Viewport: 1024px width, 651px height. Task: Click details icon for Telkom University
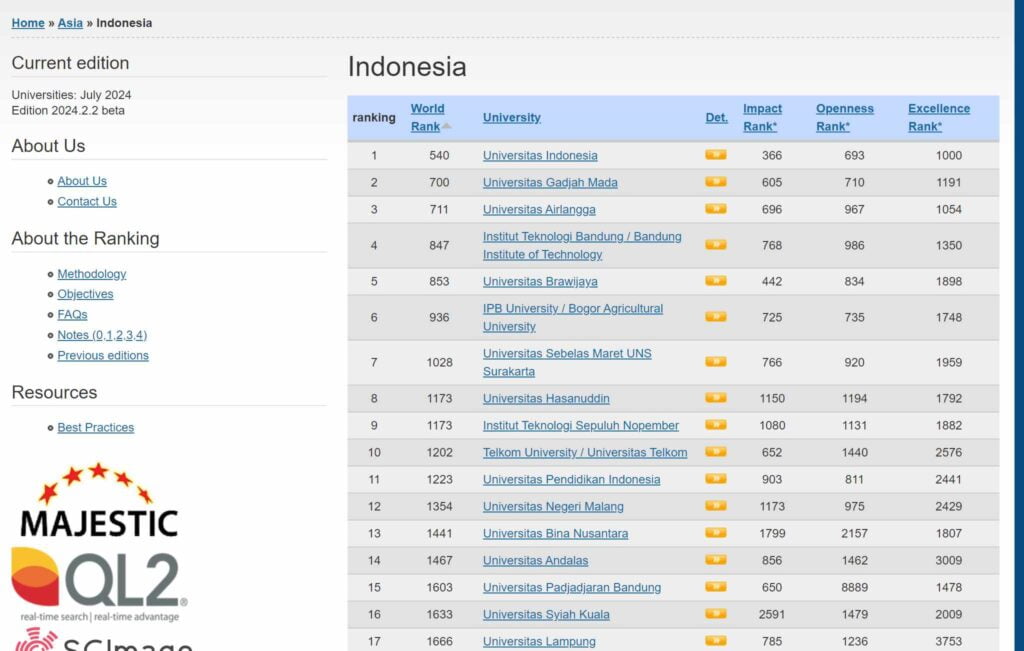click(715, 452)
